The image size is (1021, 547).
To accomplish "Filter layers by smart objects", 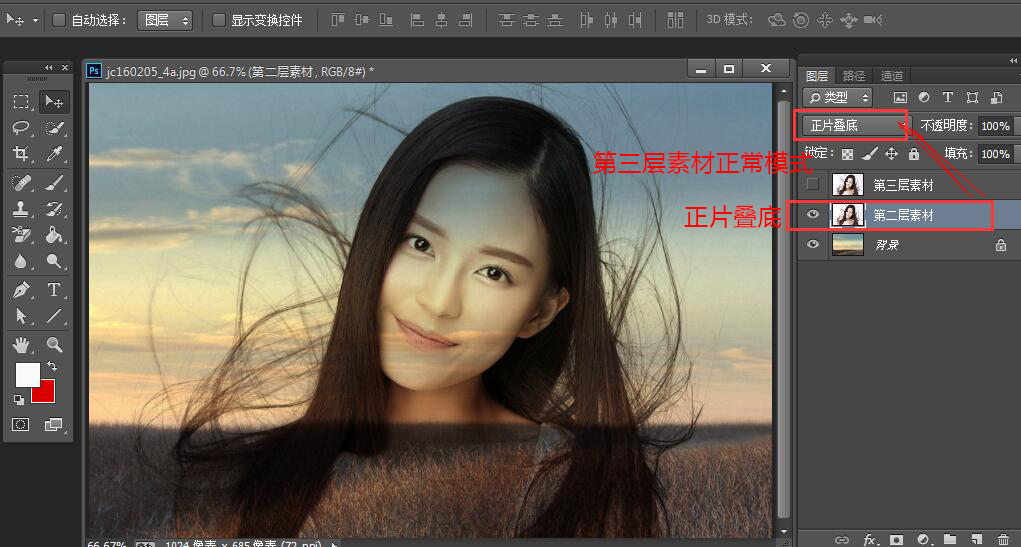I will click(996, 98).
